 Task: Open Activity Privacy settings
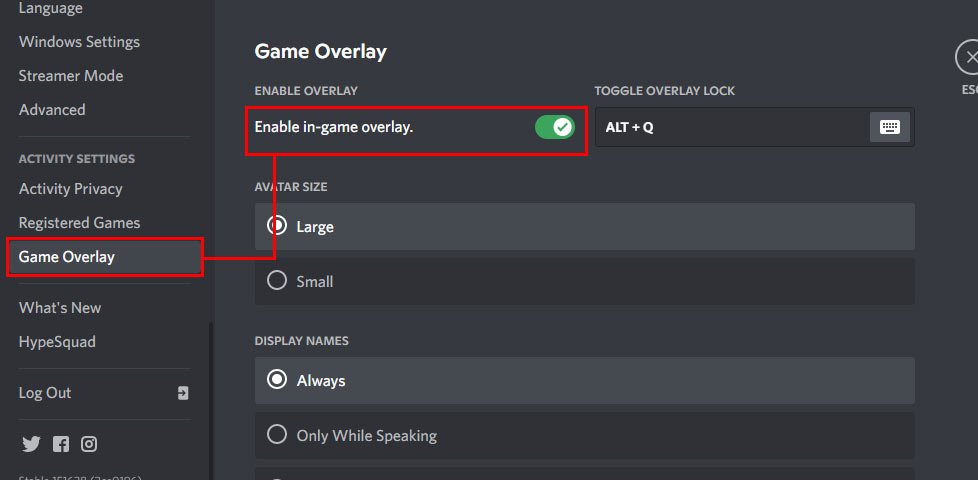(70, 189)
